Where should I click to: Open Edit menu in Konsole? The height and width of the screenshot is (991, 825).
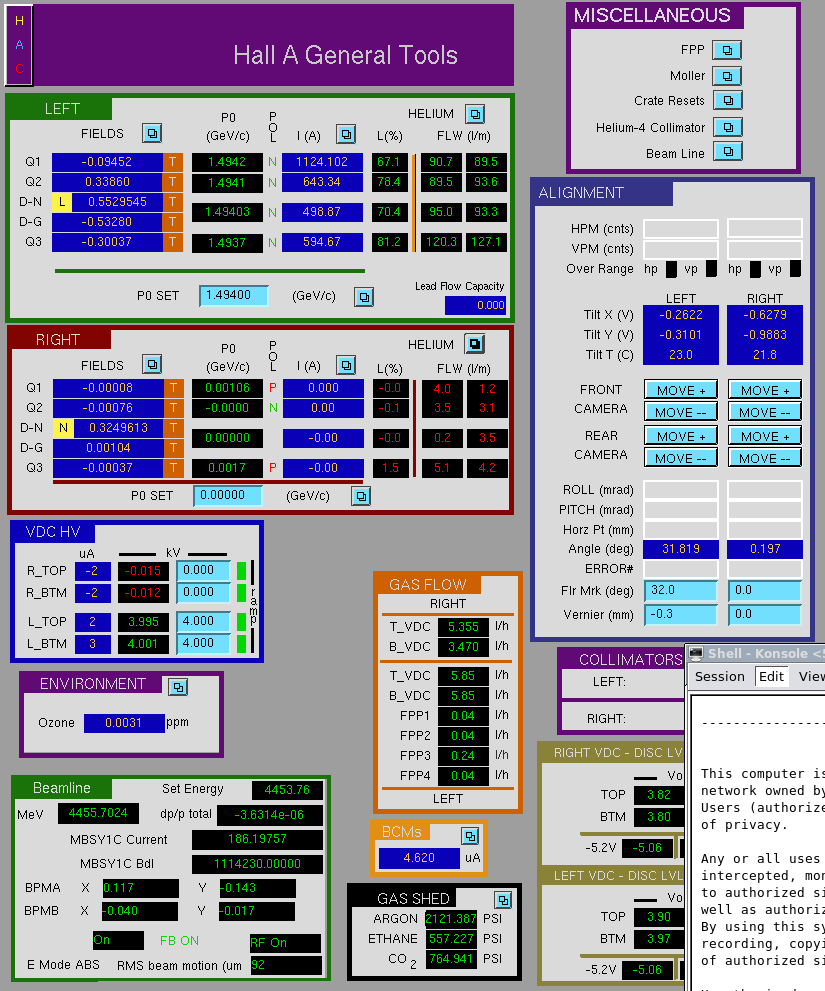coord(771,676)
